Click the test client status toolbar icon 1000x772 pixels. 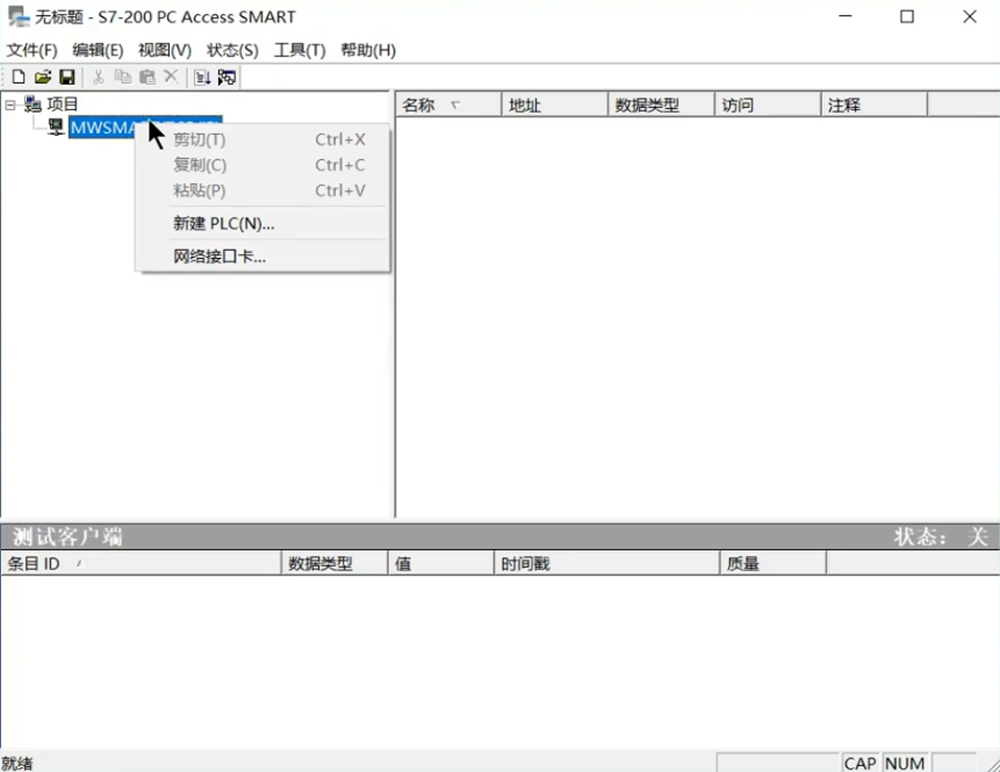coord(227,77)
